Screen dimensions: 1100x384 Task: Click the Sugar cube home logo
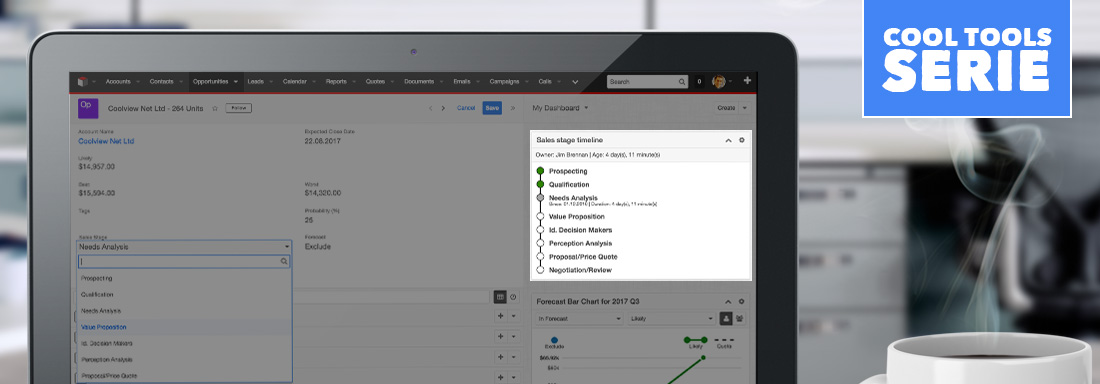(82, 81)
